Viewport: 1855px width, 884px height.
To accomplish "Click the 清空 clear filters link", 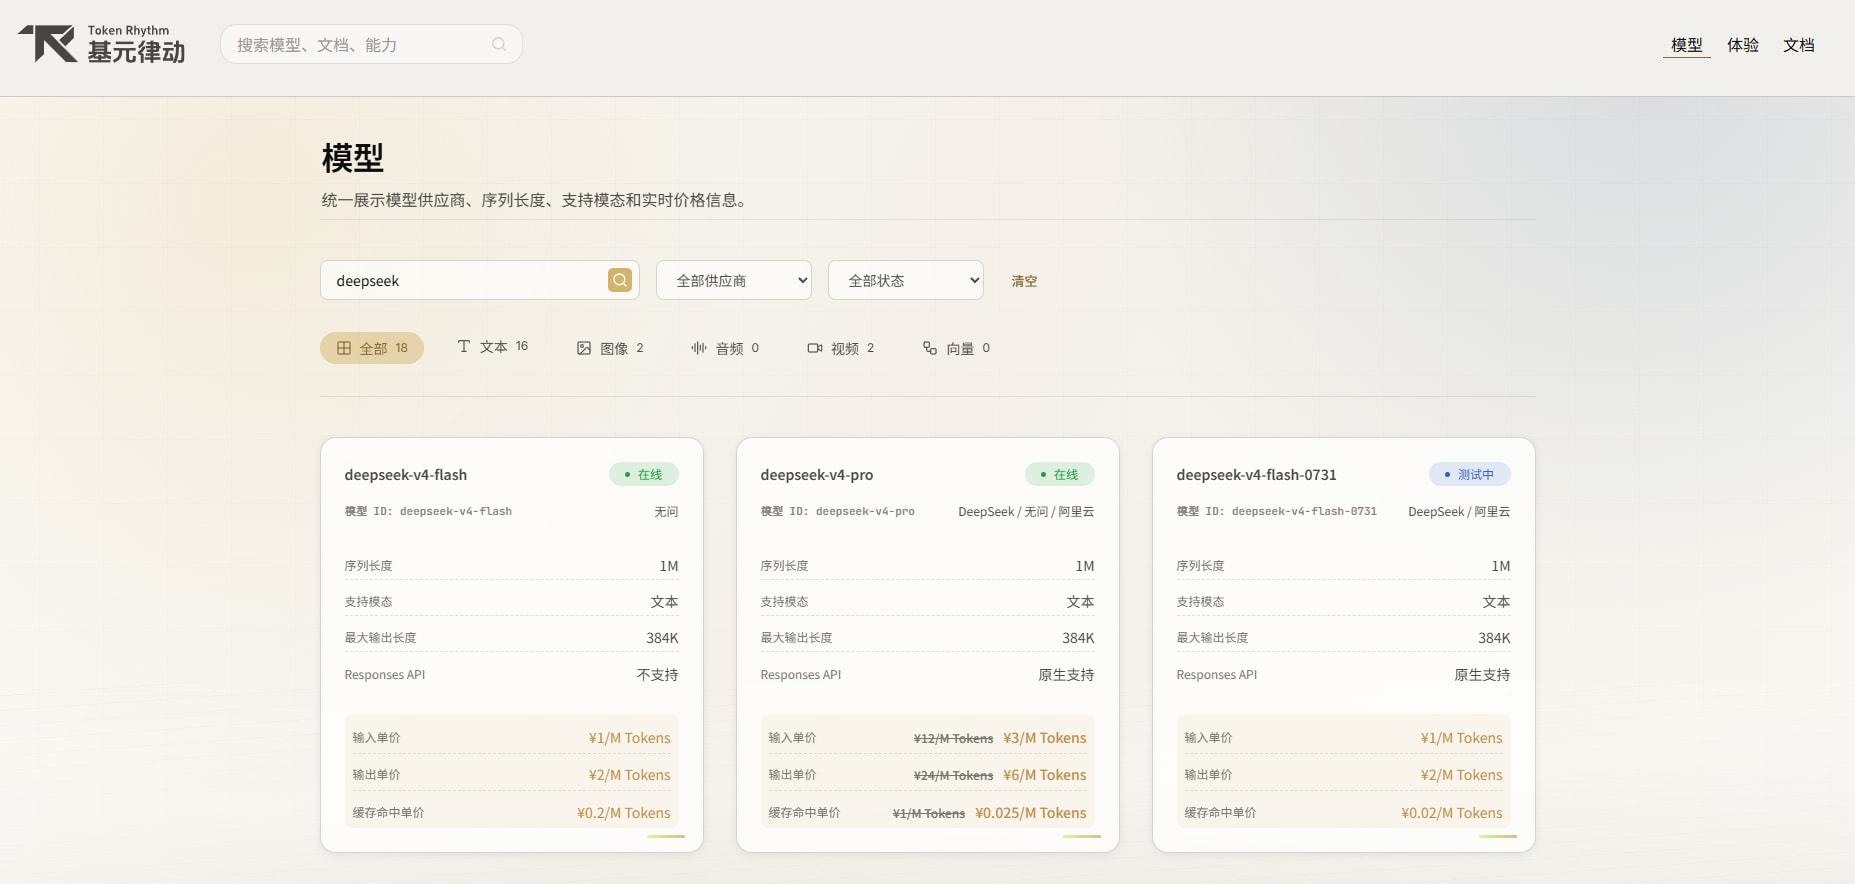I will [x=1024, y=281].
